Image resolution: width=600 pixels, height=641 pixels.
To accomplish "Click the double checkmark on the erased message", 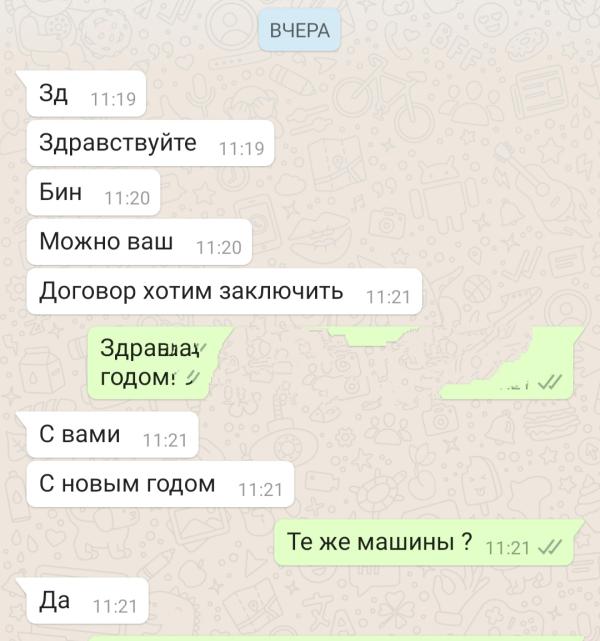I will 550,382.
